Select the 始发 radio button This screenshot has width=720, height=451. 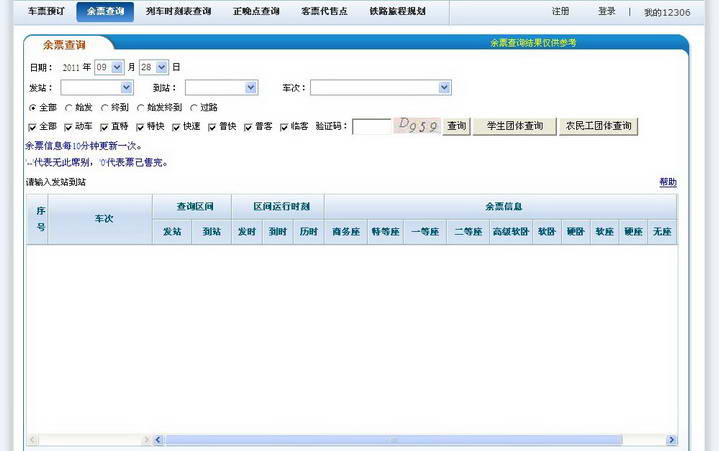(x=68, y=107)
